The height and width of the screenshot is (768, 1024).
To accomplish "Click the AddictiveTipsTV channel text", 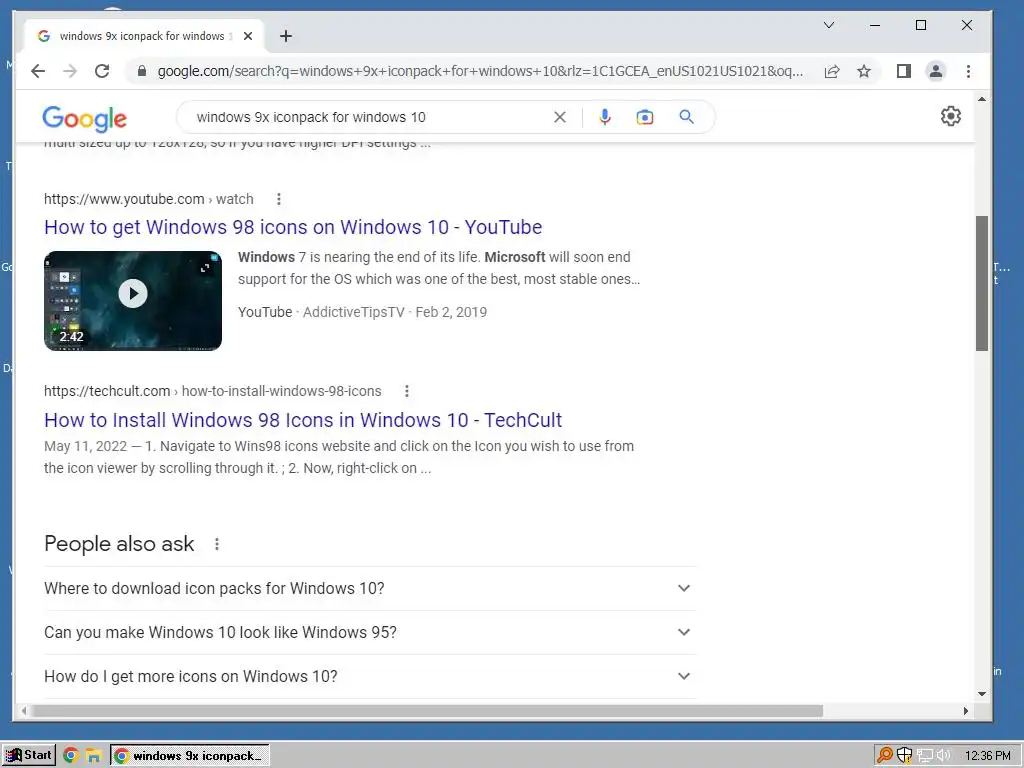I will pyautogui.click(x=354, y=312).
